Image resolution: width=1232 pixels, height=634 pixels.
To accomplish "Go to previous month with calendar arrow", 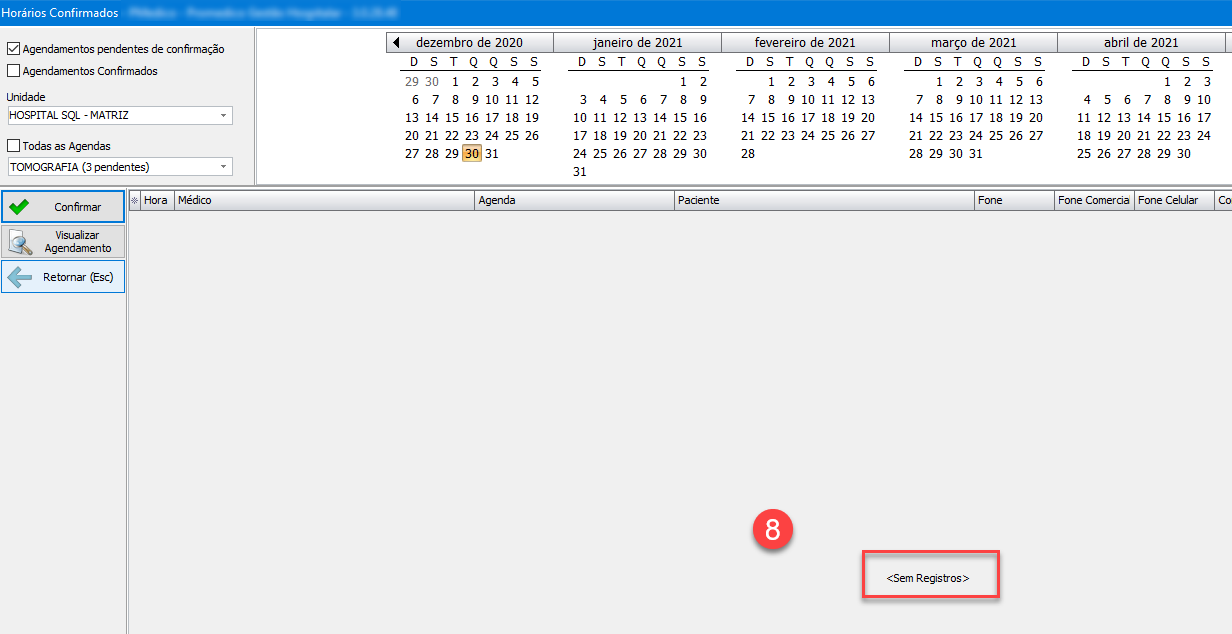I will pos(396,43).
